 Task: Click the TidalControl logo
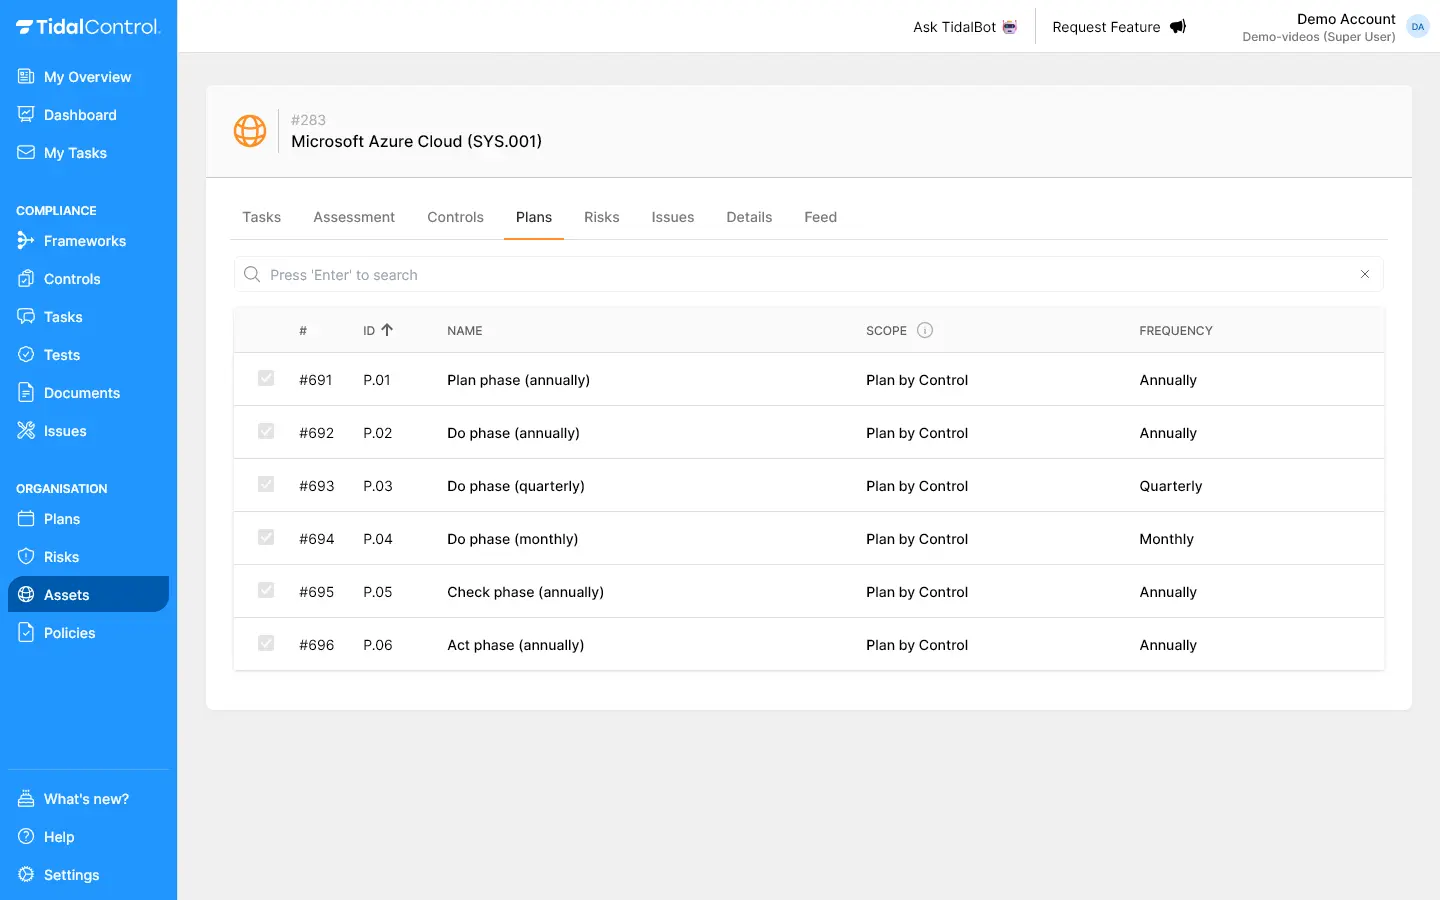point(88,27)
